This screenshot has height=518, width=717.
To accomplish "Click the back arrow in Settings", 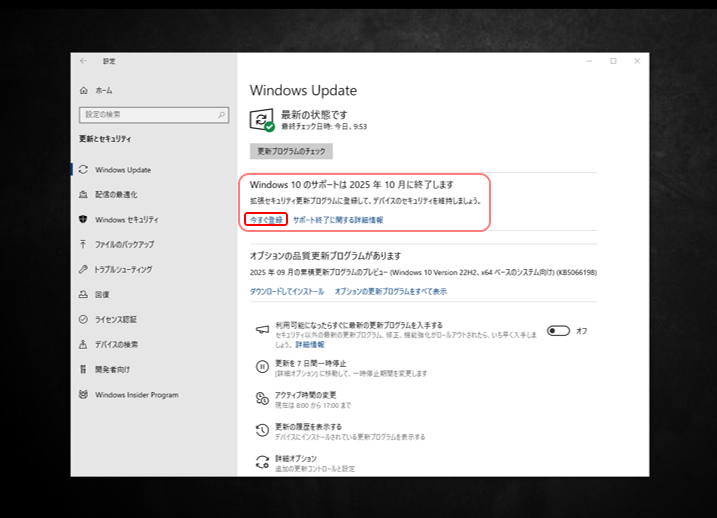I will [x=83, y=61].
